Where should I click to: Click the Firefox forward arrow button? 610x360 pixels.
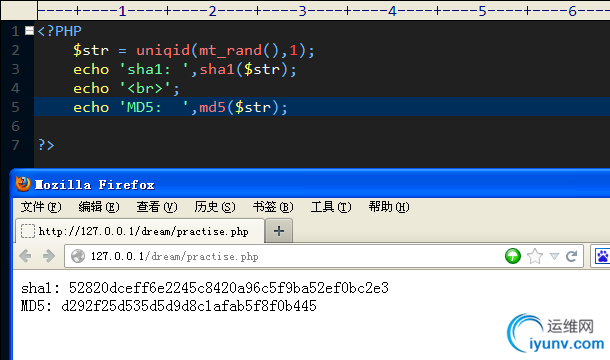coord(49,256)
